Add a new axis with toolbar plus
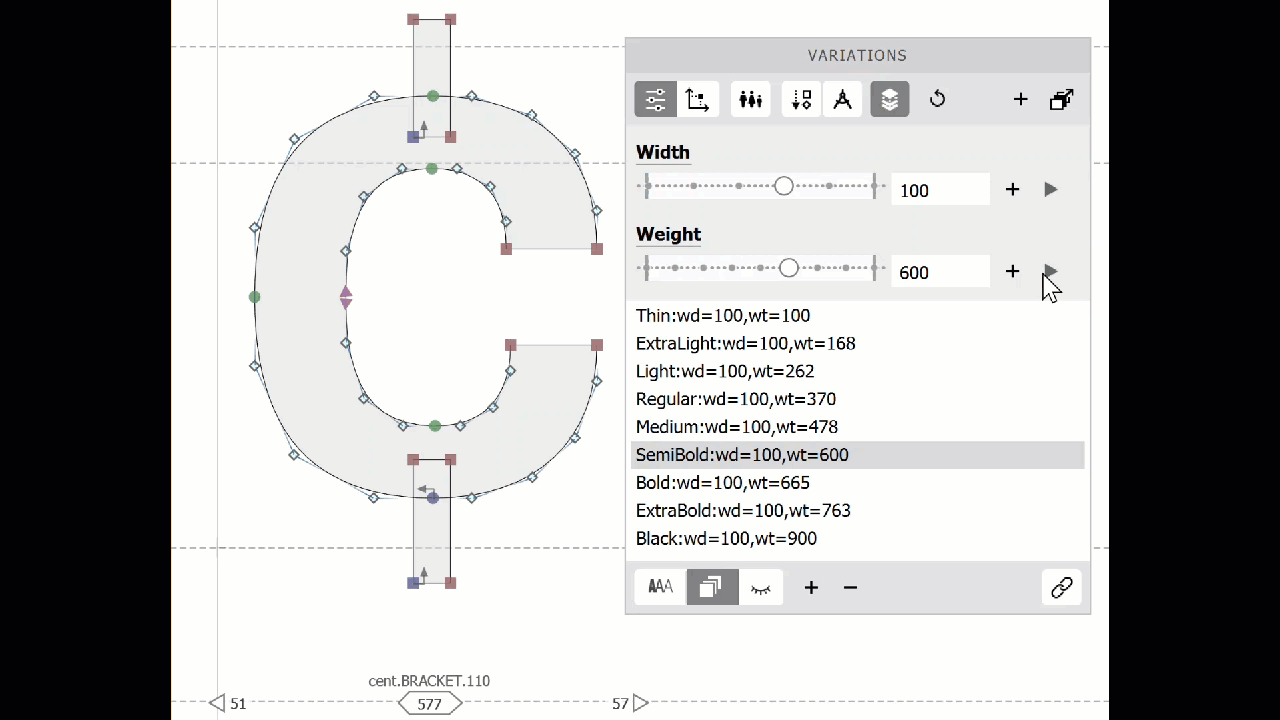The image size is (1280, 720). pos(1020,99)
